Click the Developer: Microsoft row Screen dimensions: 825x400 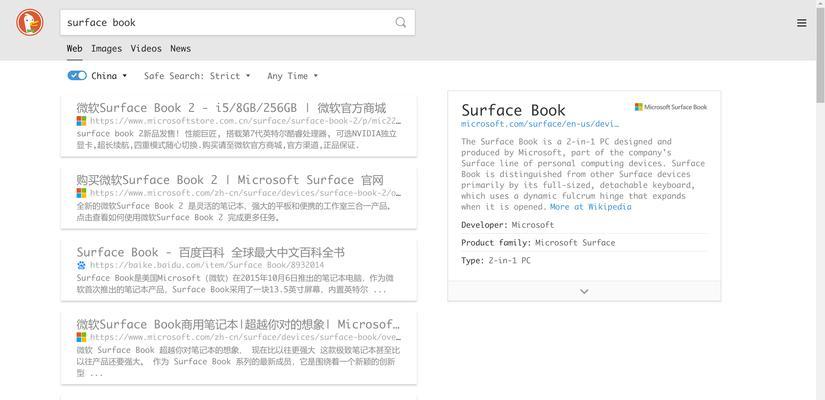tap(585, 225)
